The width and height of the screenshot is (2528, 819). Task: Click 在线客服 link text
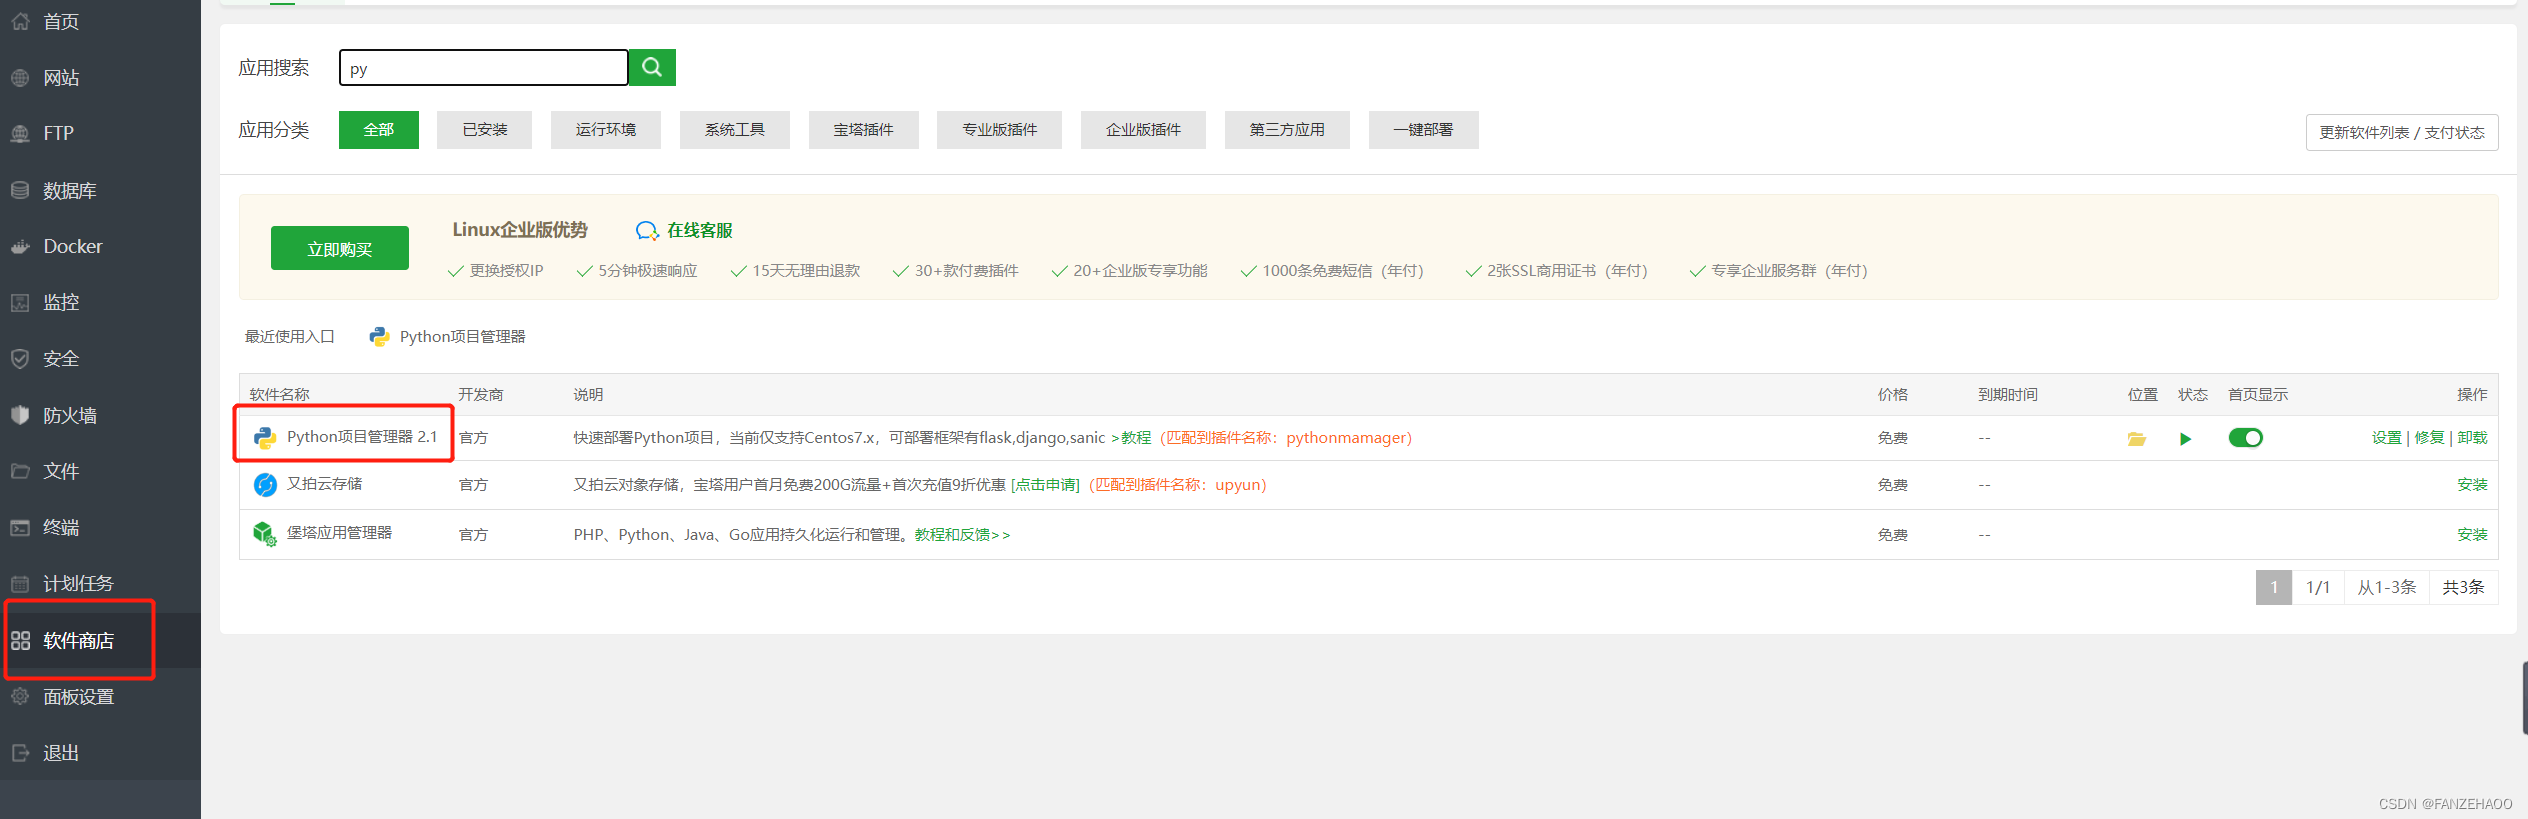[x=700, y=231]
